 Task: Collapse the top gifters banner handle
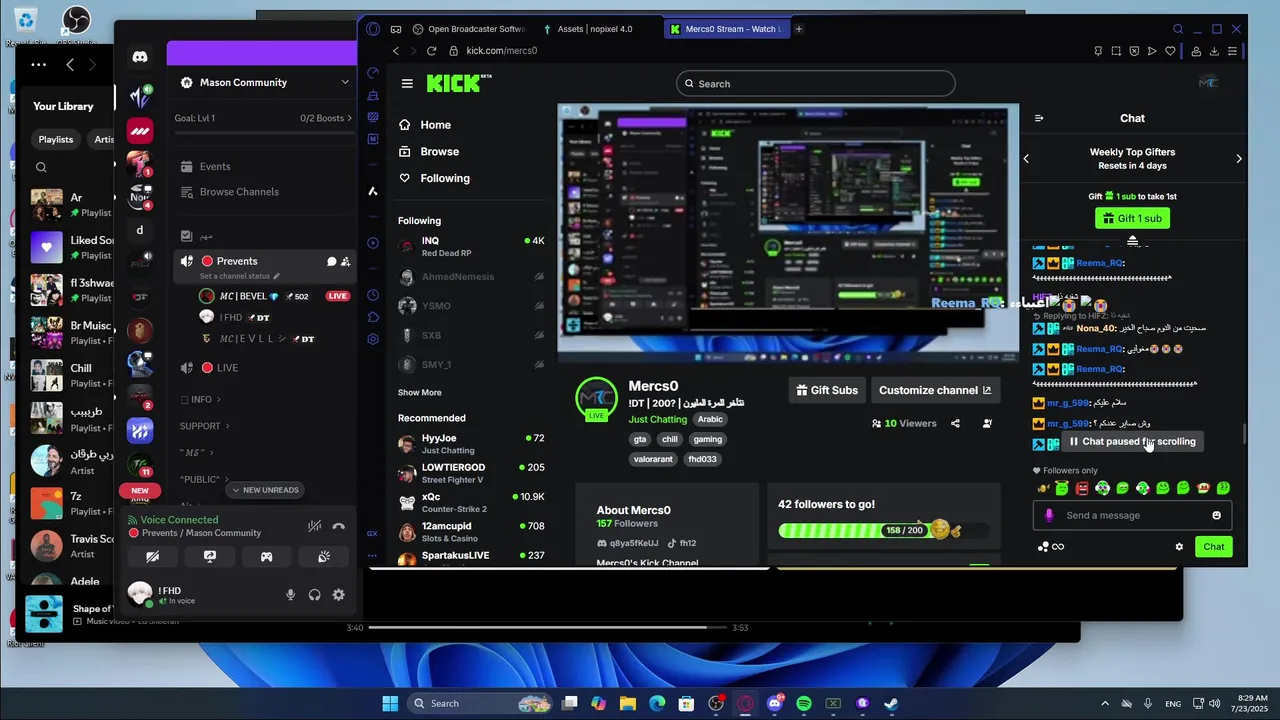[1132, 241]
